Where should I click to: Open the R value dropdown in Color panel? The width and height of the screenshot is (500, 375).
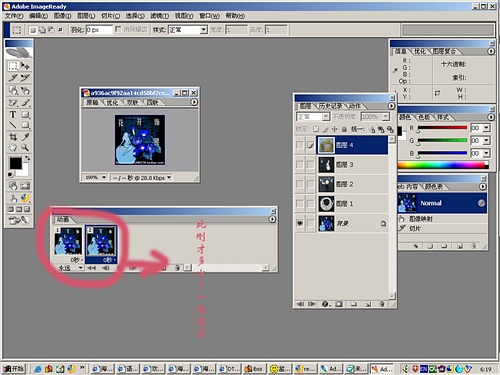(486, 128)
